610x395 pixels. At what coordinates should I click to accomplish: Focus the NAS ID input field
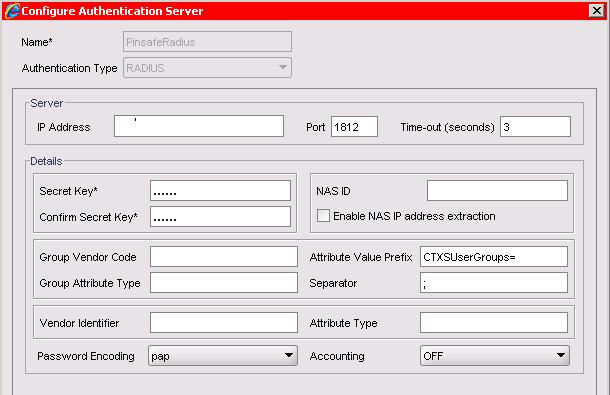click(497, 191)
